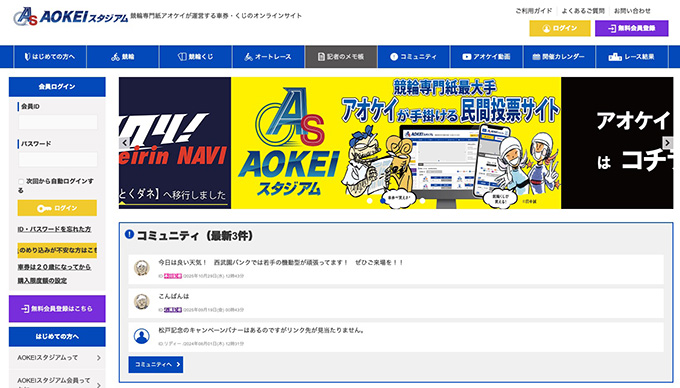Screen dimensions: 680x388
Task: Expand the AOKEIスタジアムって sidebar item
Action: (x=57, y=358)
